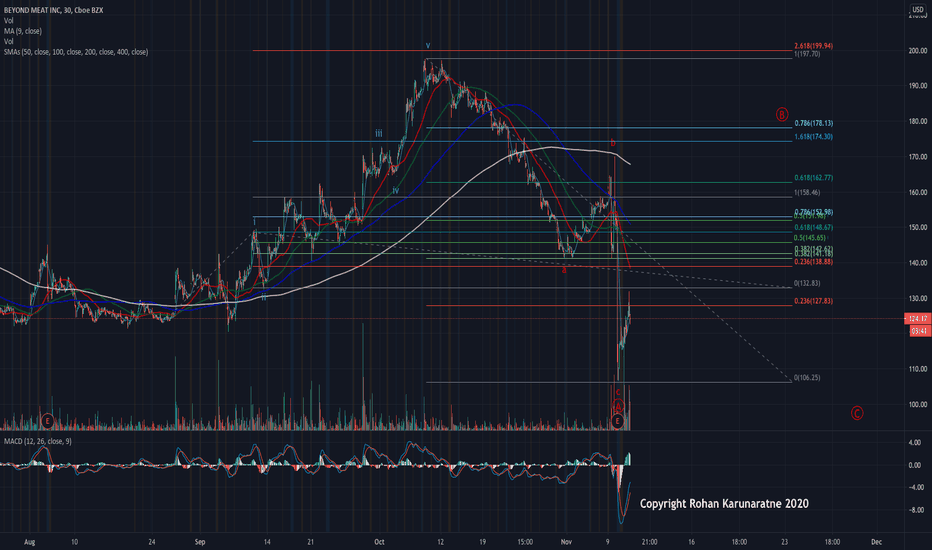Click the 1.618(174.30) Fibonacci label
The height and width of the screenshot is (550, 932).
point(813,137)
